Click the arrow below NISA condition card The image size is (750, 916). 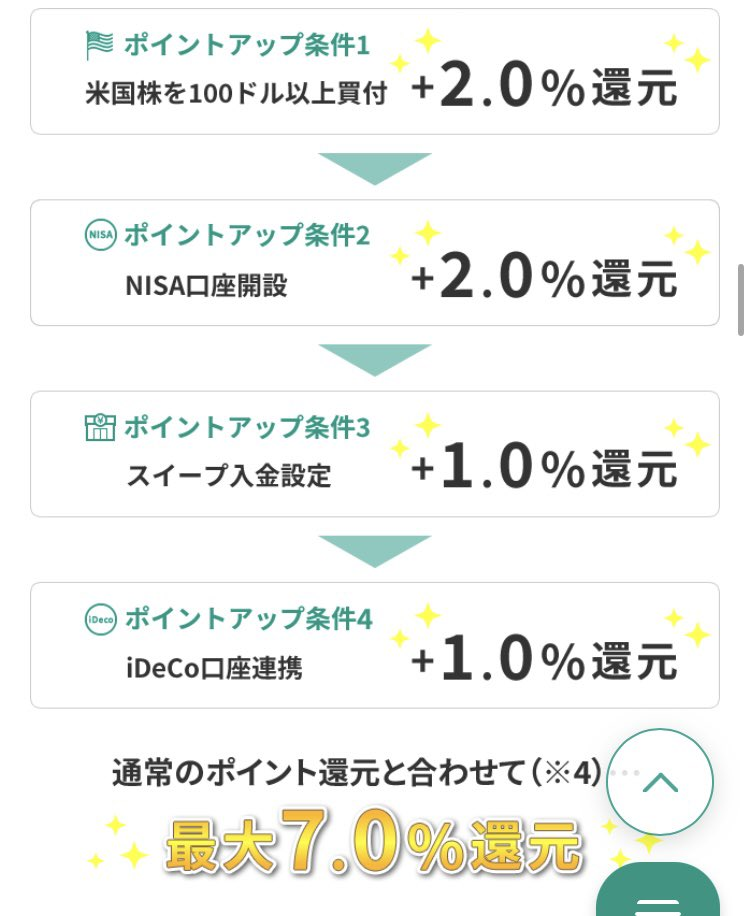375,360
